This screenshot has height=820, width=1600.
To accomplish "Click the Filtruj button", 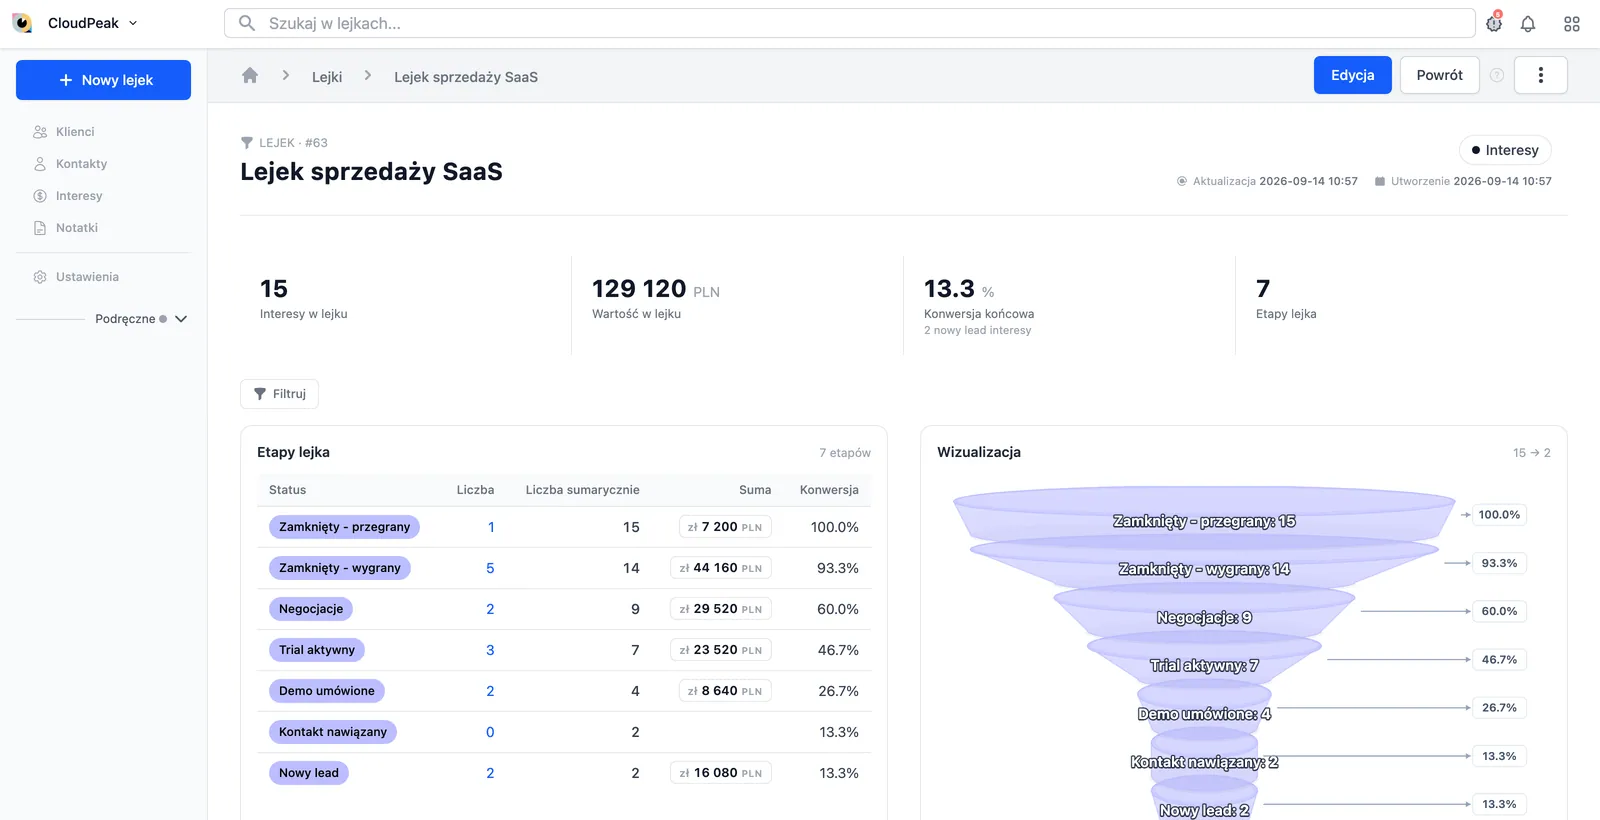I will point(279,394).
